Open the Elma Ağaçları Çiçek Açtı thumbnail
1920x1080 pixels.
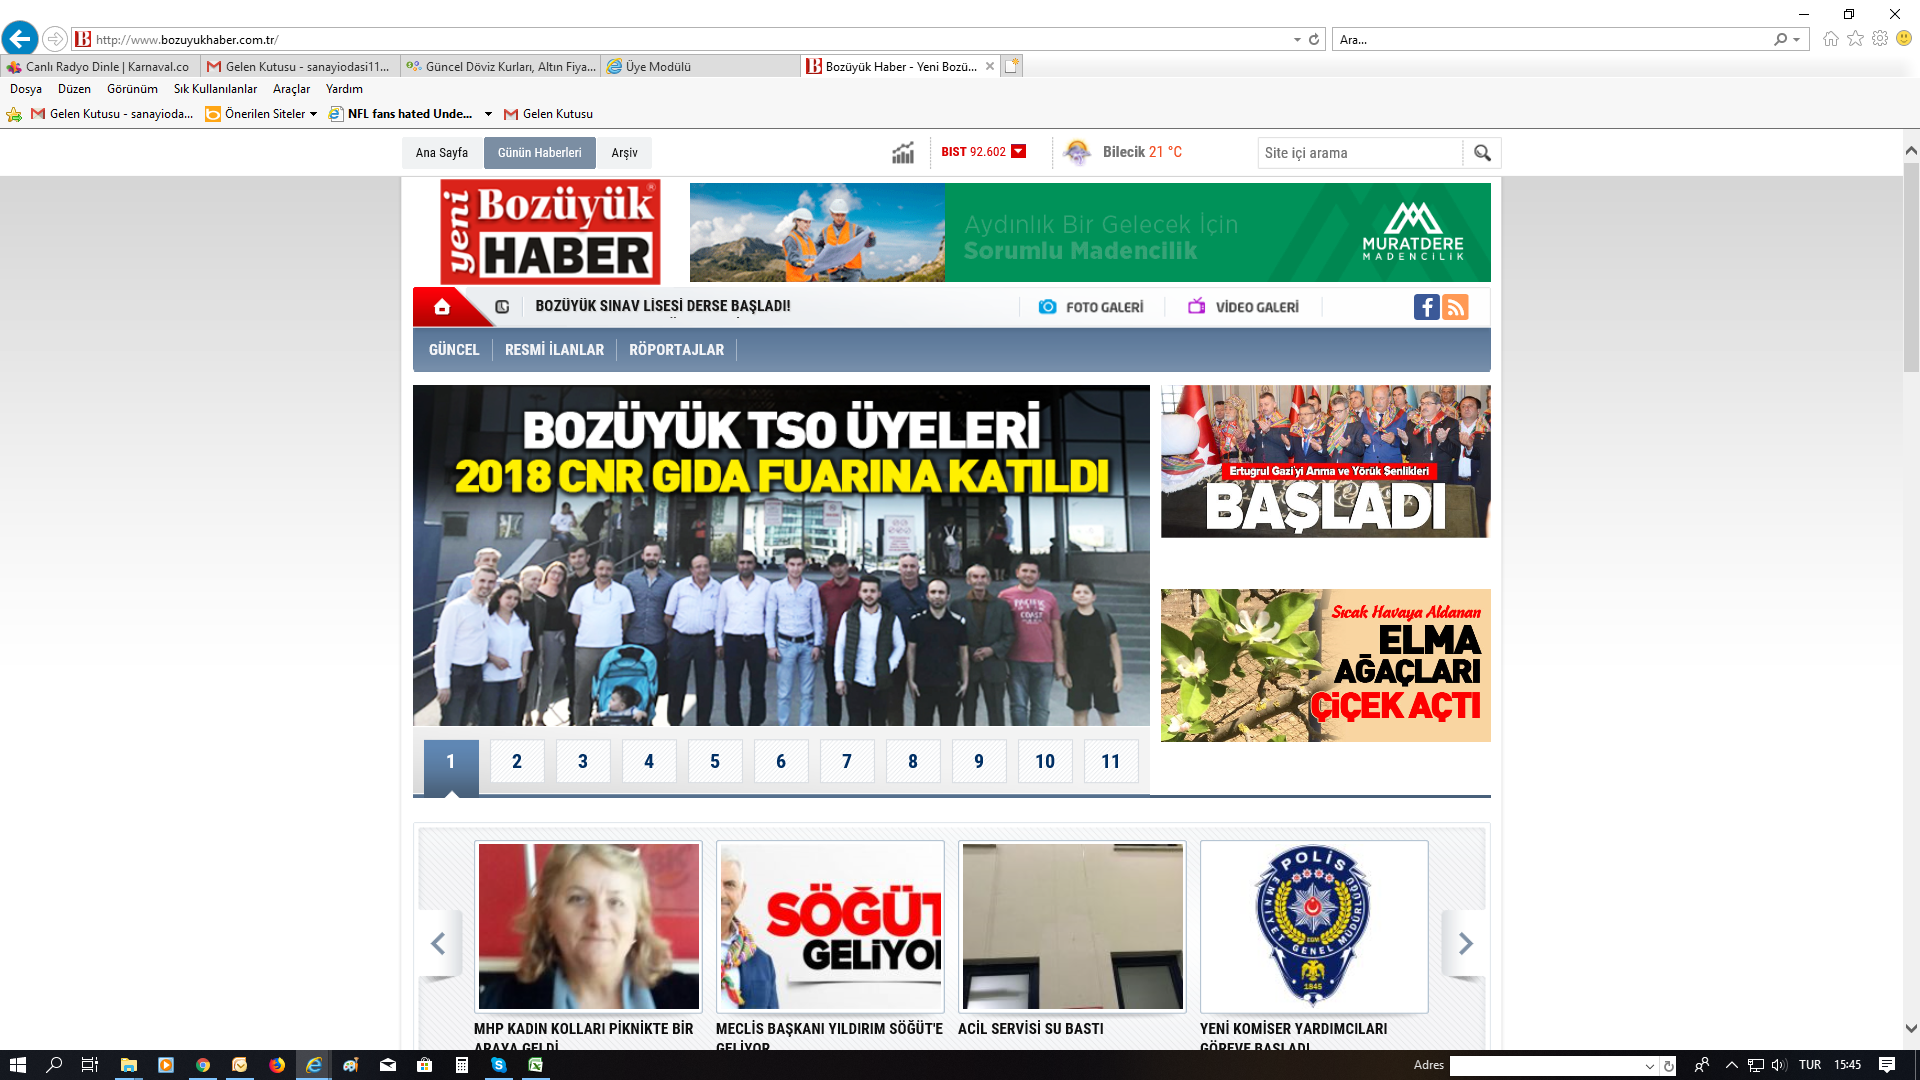(x=1325, y=665)
